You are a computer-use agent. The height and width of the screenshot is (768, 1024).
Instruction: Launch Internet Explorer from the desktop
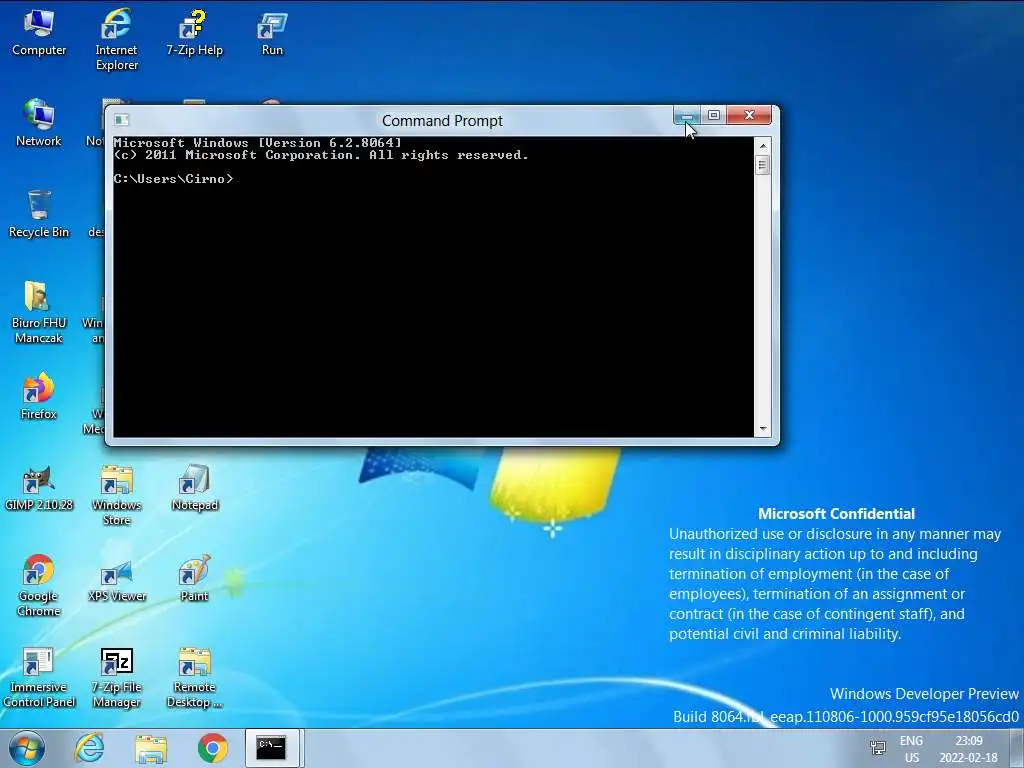tap(116, 39)
